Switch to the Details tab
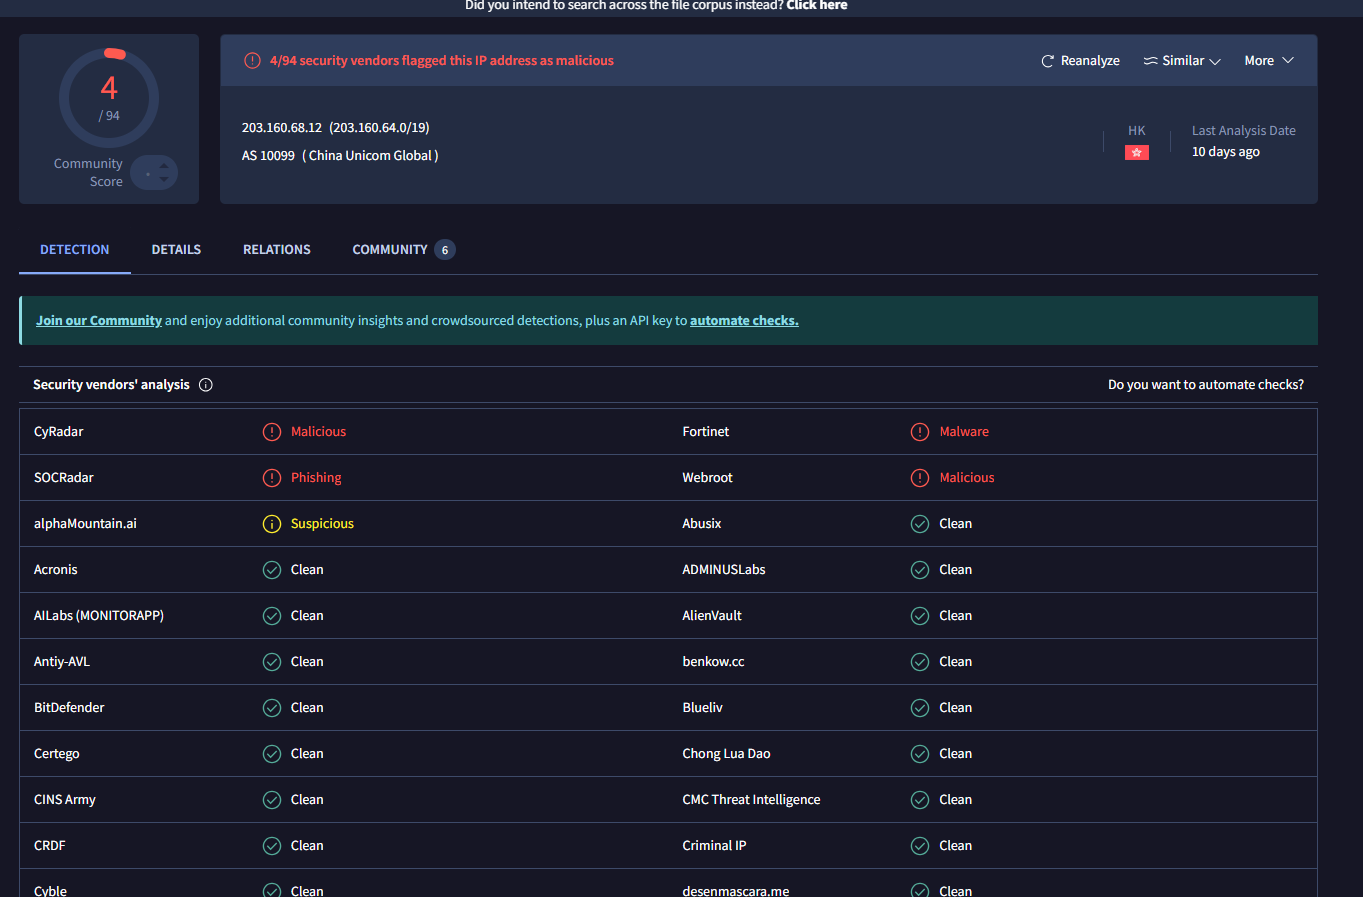 coord(176,250)
